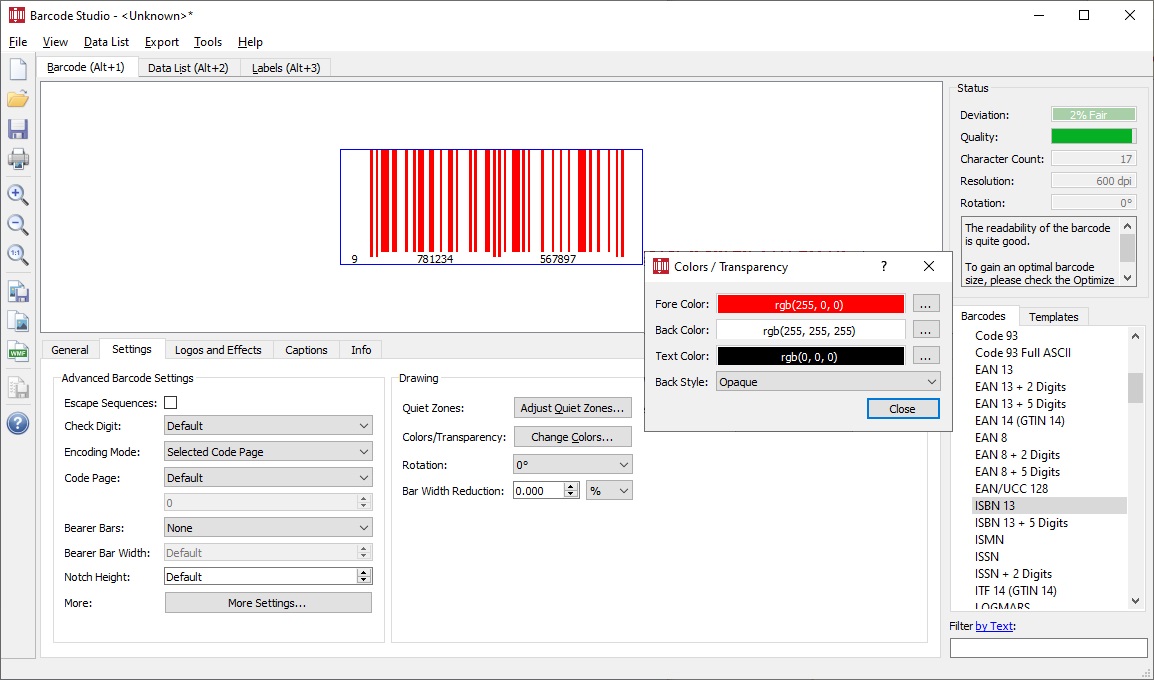Click the Barcode Studio title bar icon
1154x680 pixels.
16,15
